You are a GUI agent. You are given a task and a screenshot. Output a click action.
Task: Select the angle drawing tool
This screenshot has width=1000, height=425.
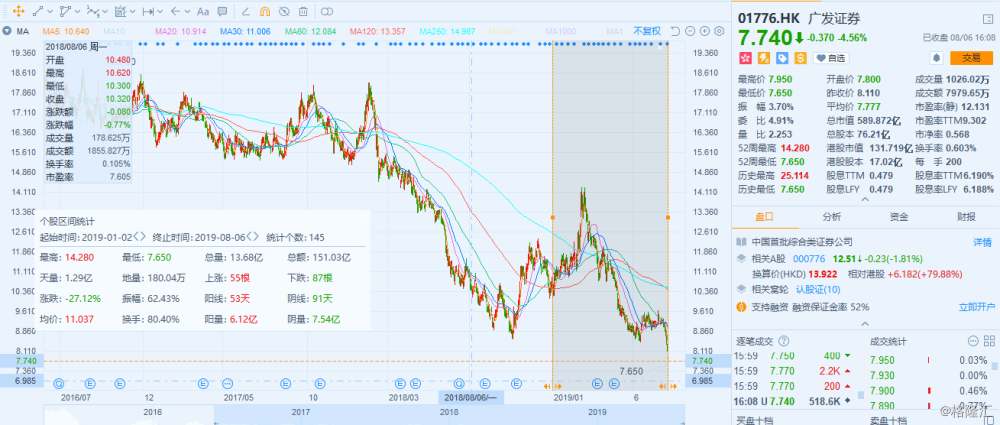pos(246,11)
